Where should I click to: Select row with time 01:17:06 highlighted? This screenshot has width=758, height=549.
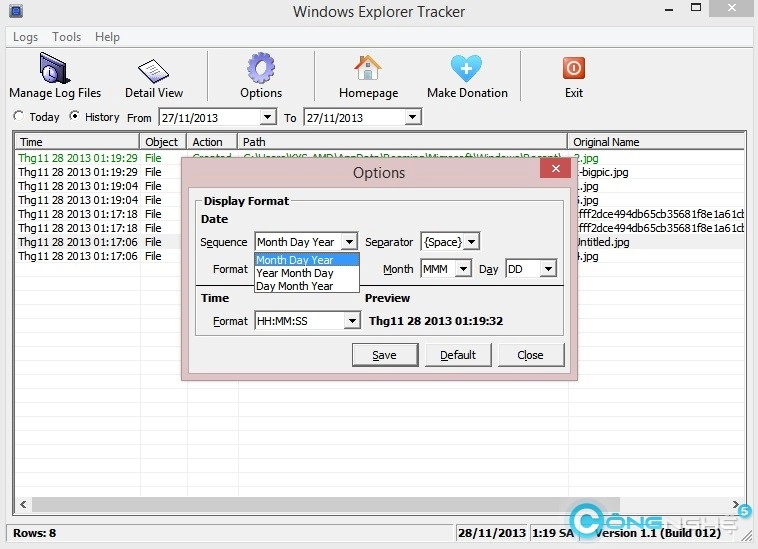tap(78, 242)
